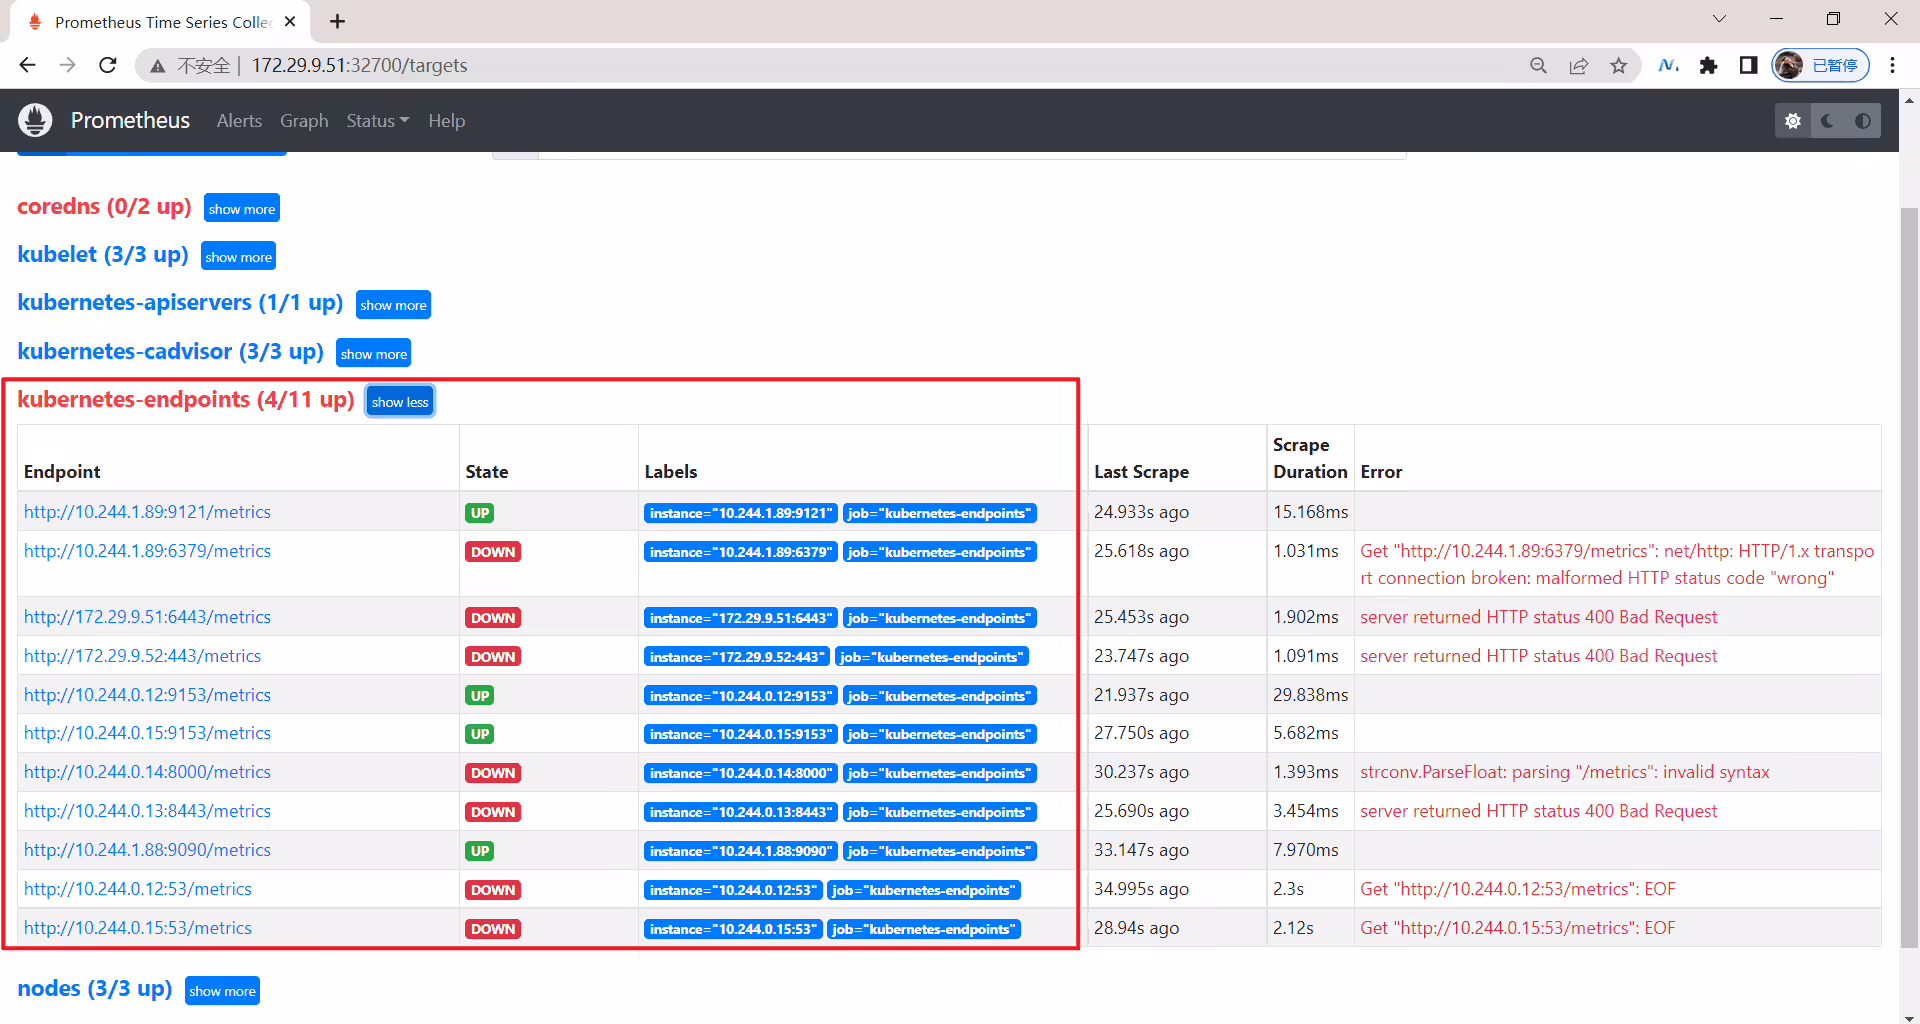Screen dimensions: 1920x1024
Task: Open the share page icon
Action: 1579,65
